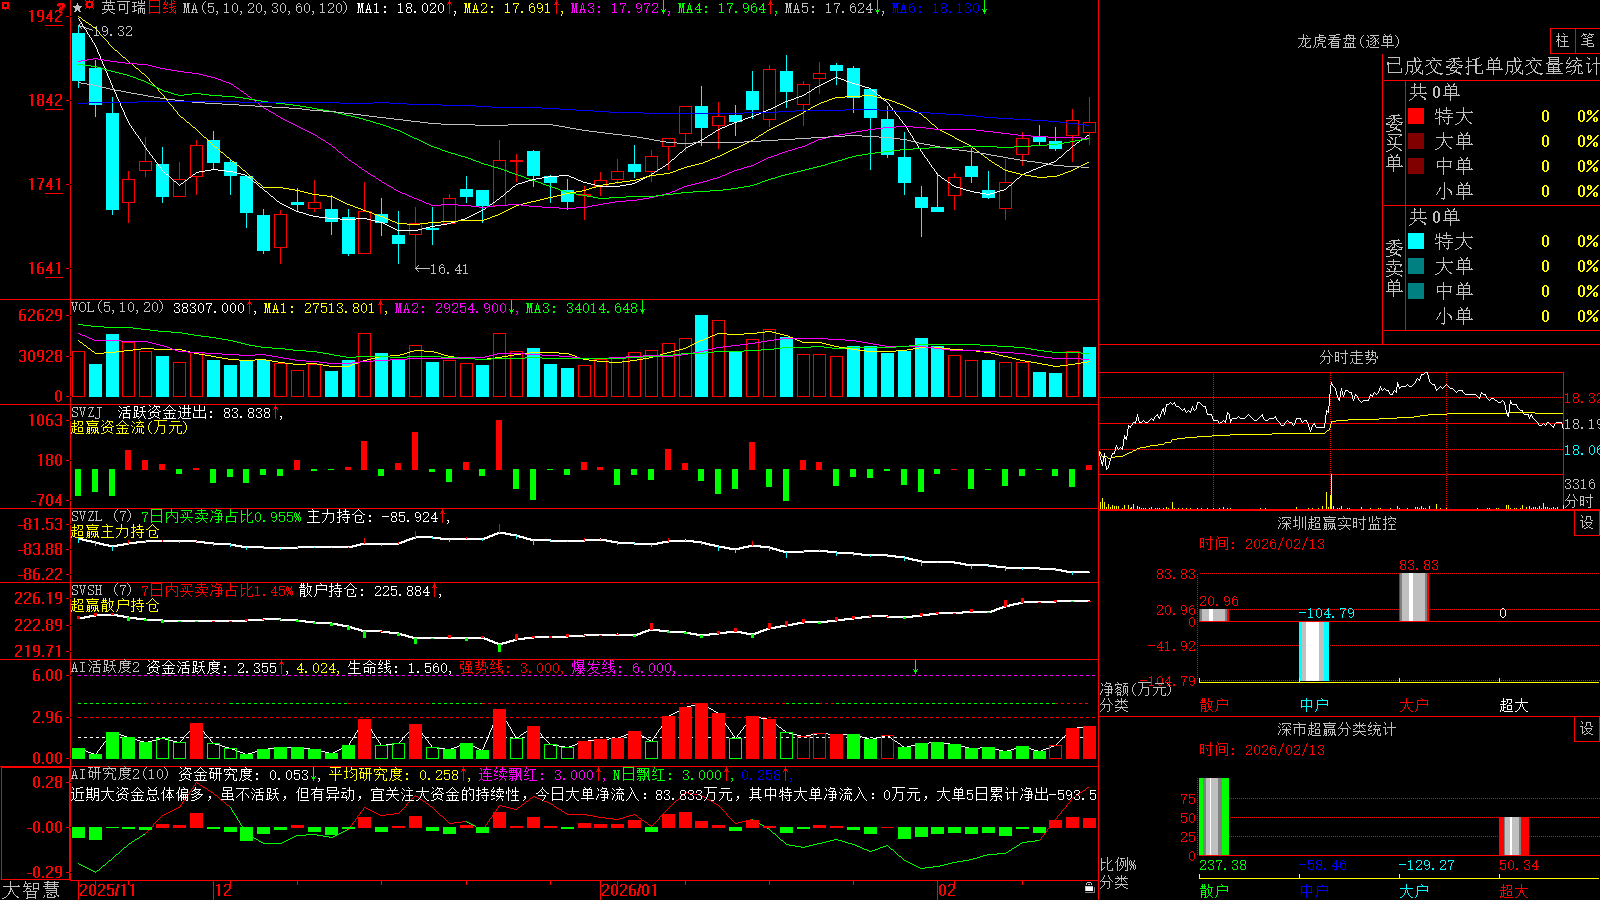Click 龙虎看盘(逐单) panel title
The height and width of the screenshot is (900, 1600).
tap(1349, 41)
